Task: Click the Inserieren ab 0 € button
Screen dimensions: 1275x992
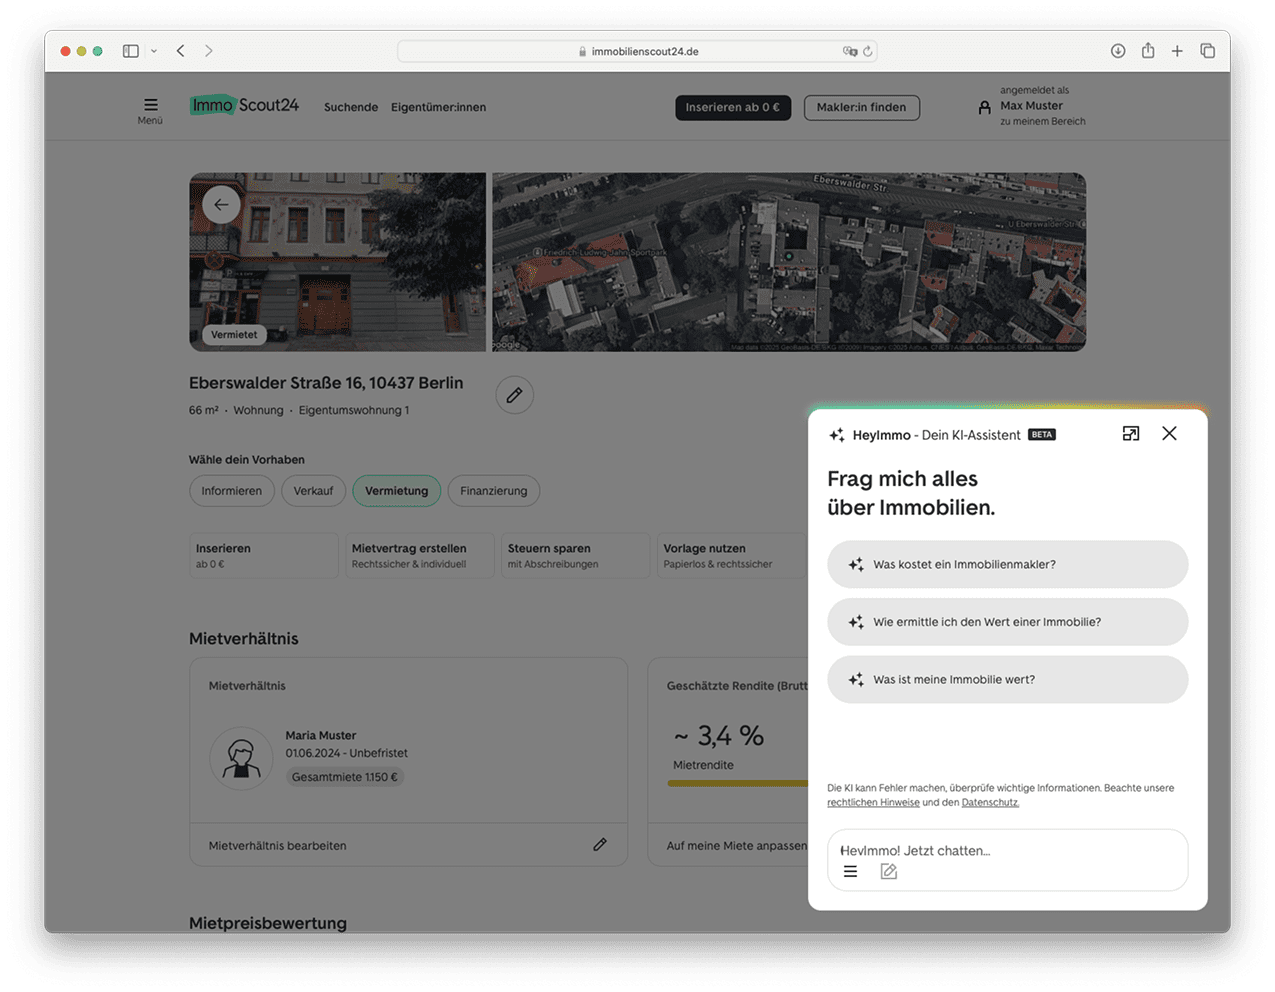Action: click(x=732, y=107)
